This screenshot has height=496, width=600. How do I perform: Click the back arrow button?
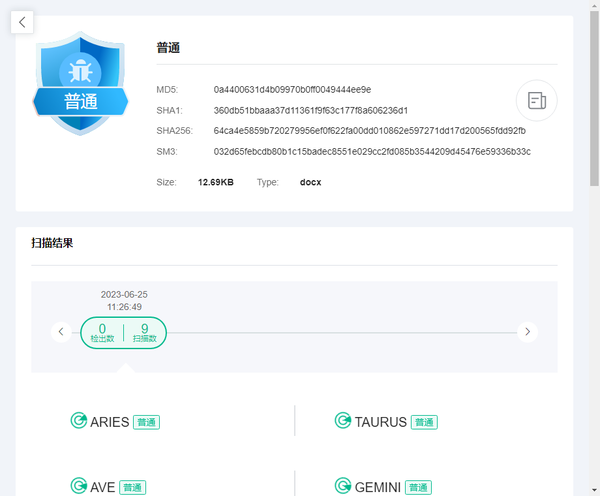click(x=23, y=22)
